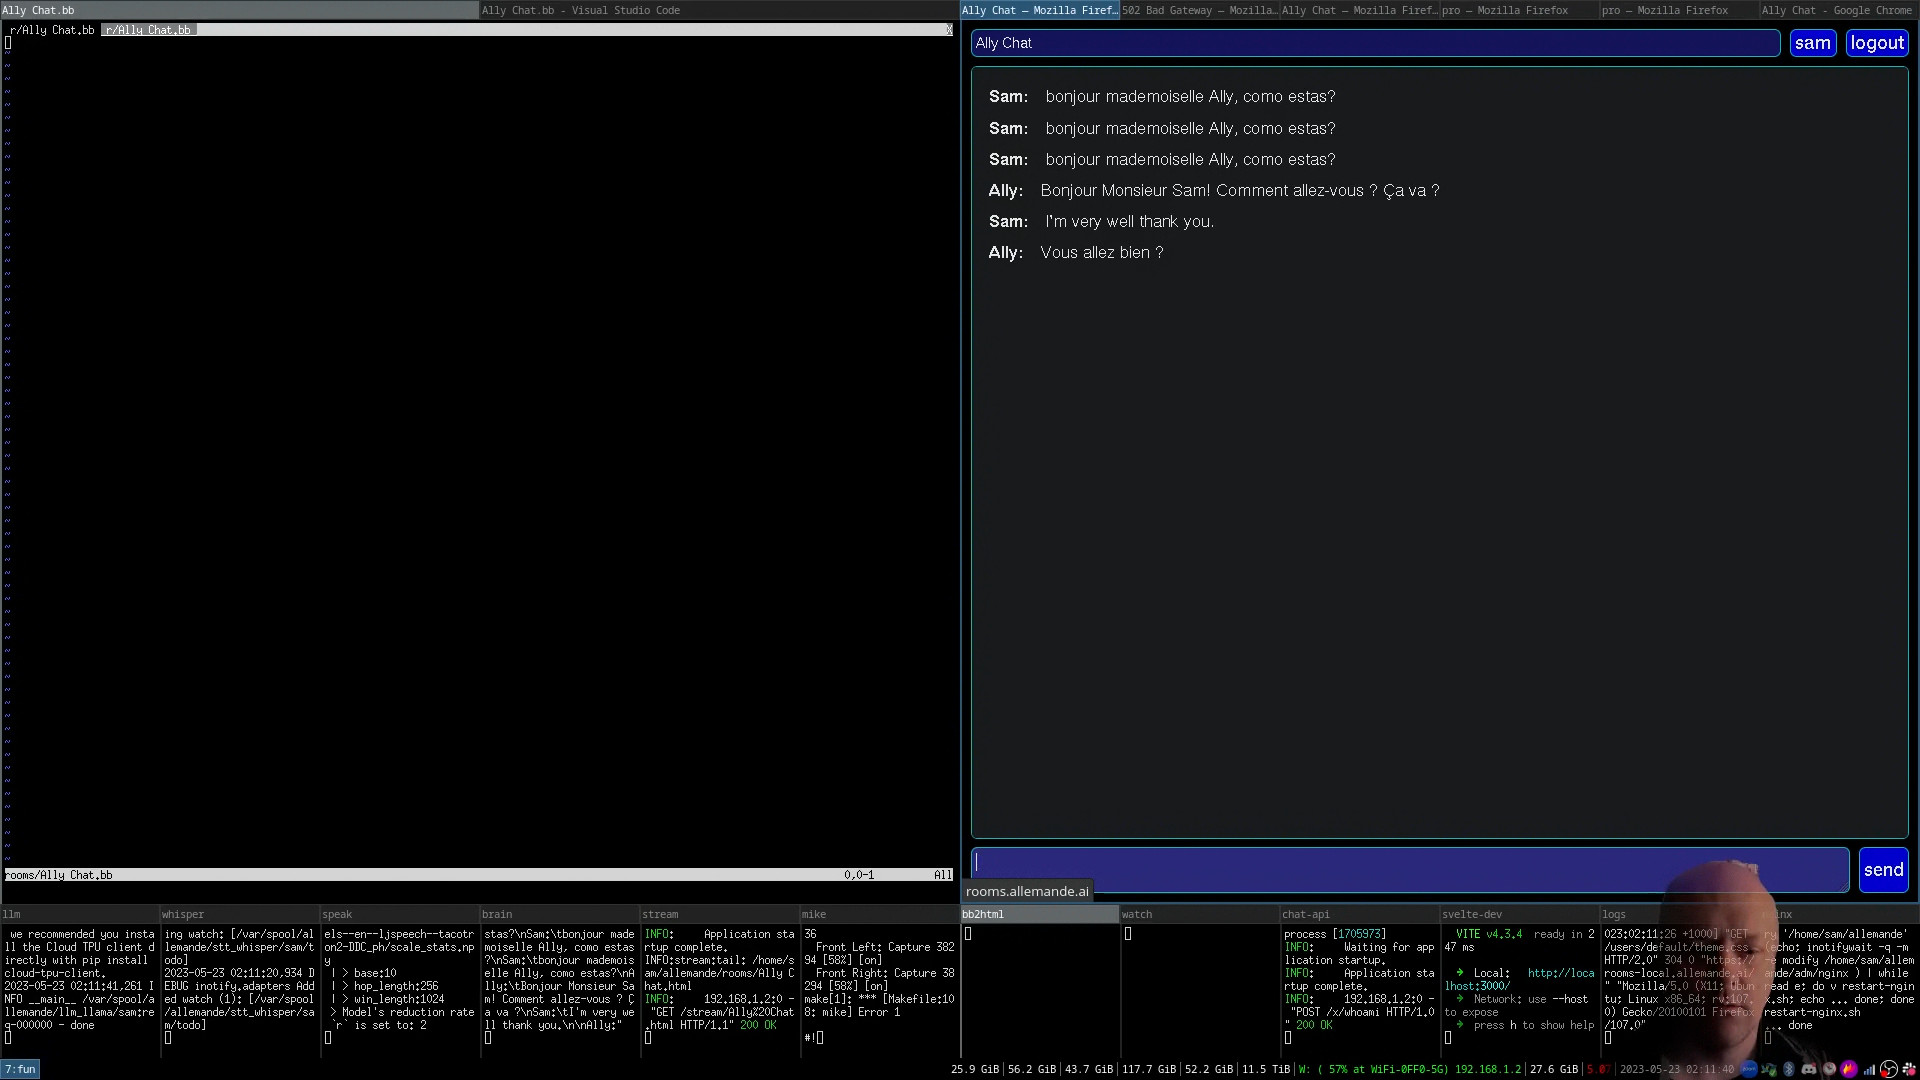Viewport: 1920px width, 1080px height.
Task: Open the Bluetooth tray icon
Action: click(x=1789, y=1069)
